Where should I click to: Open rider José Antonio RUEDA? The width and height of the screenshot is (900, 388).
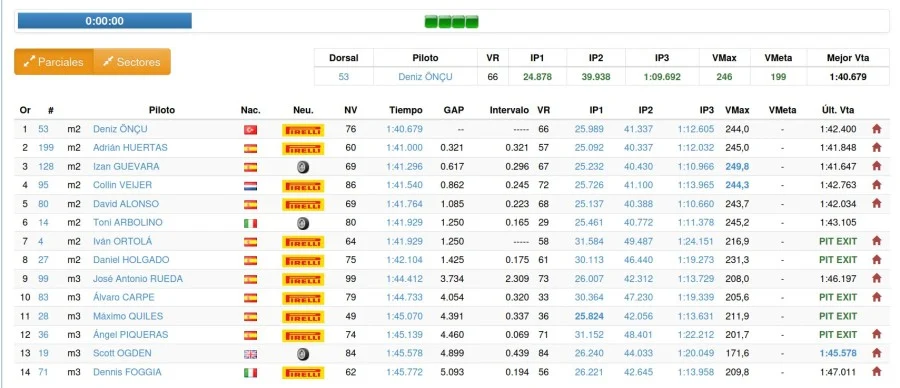pos(138,278)
